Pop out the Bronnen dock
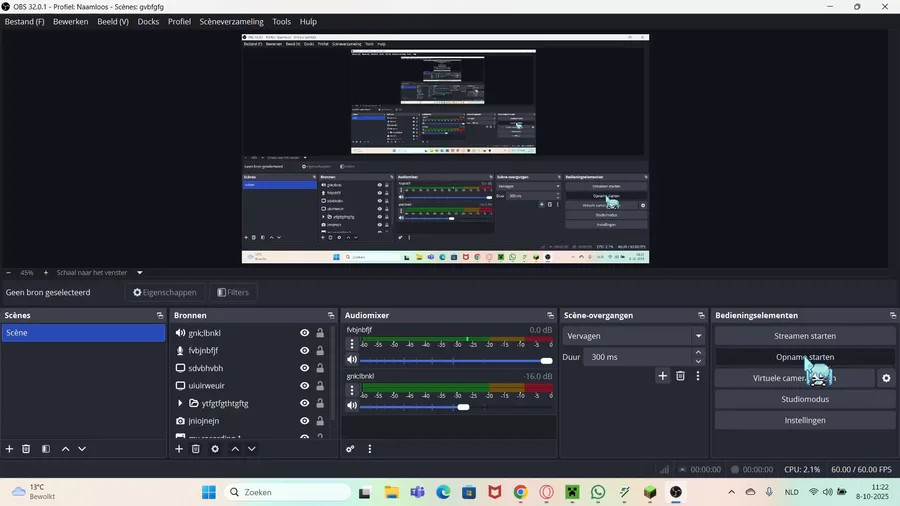Image resolution: width=900 pixels, height=506 pixels. 331,316
